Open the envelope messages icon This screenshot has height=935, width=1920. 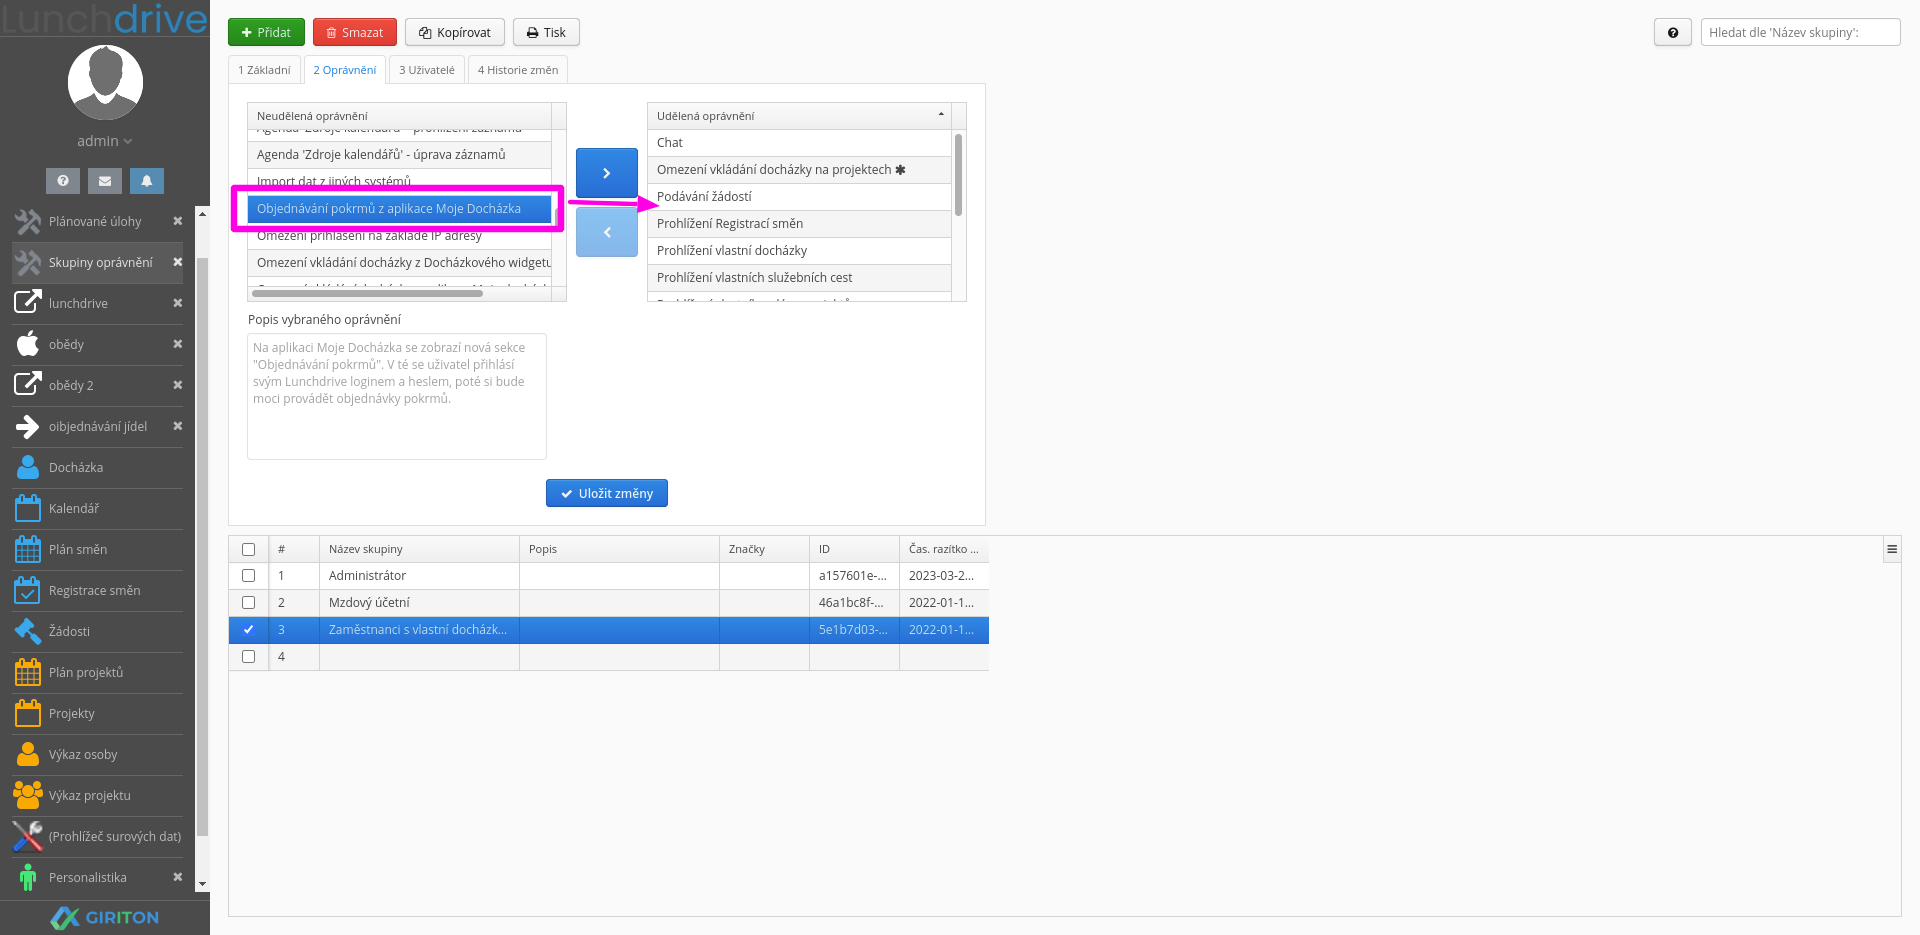point(105,181)
